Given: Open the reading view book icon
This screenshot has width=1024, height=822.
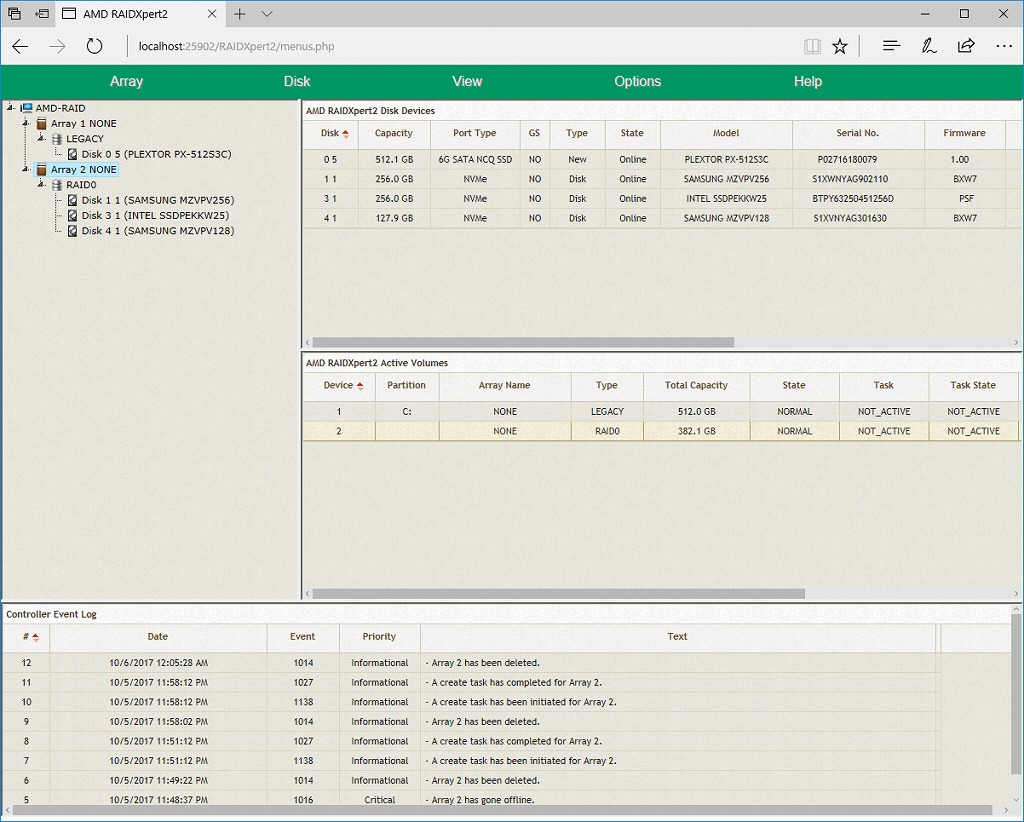Looking at the screenshot, I should [812, 46].
